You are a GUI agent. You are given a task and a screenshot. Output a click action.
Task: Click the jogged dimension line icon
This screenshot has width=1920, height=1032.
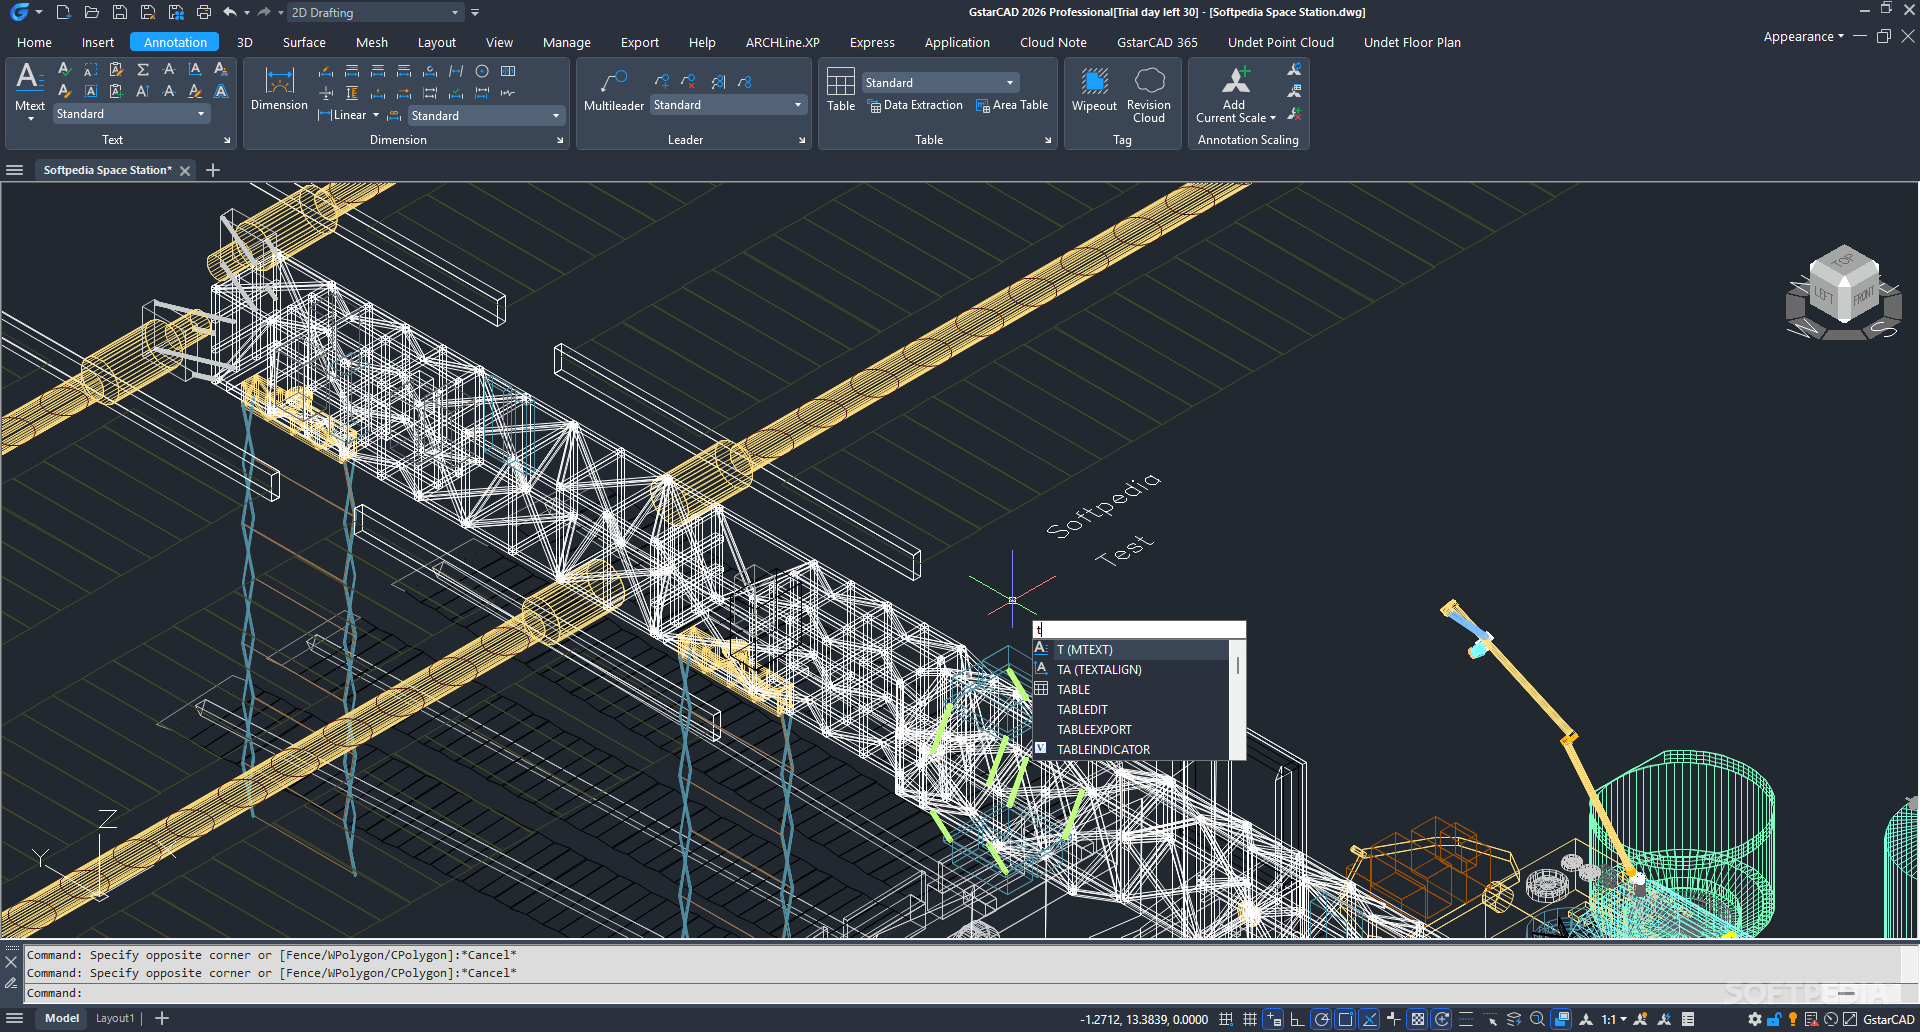pos(508,93)
